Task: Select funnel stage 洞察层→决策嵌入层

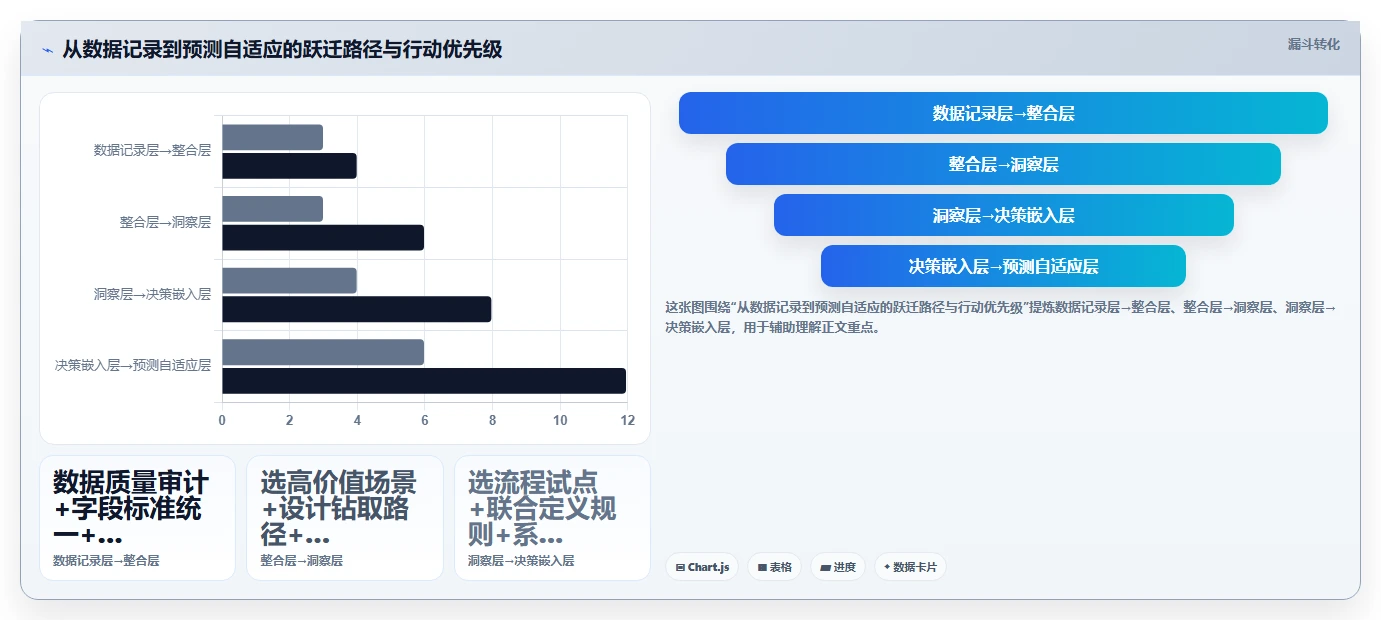Action: 1003,215
